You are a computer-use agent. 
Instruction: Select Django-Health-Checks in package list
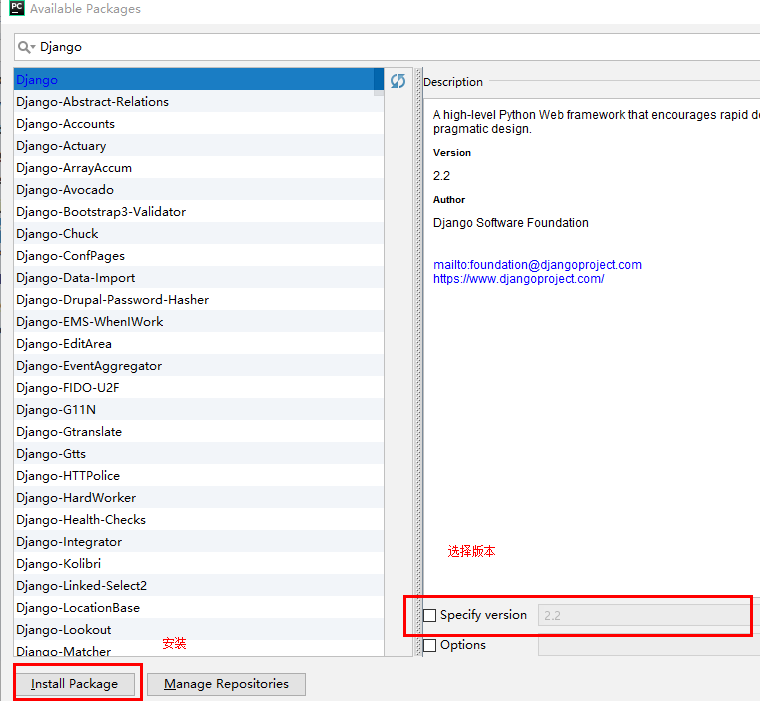(x=81, y=520)
